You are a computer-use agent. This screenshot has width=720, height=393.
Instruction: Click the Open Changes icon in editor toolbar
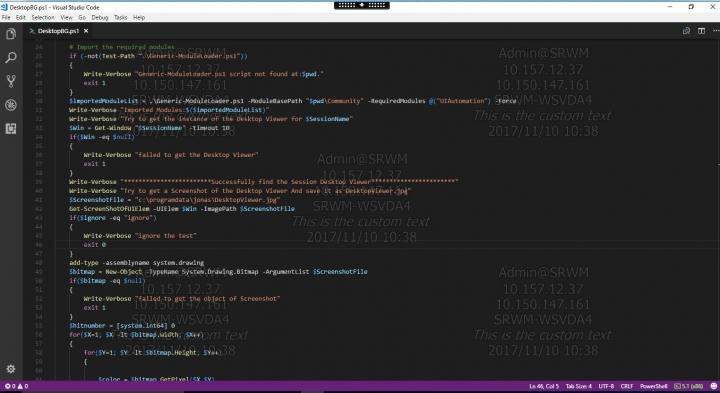pos(686,31)
